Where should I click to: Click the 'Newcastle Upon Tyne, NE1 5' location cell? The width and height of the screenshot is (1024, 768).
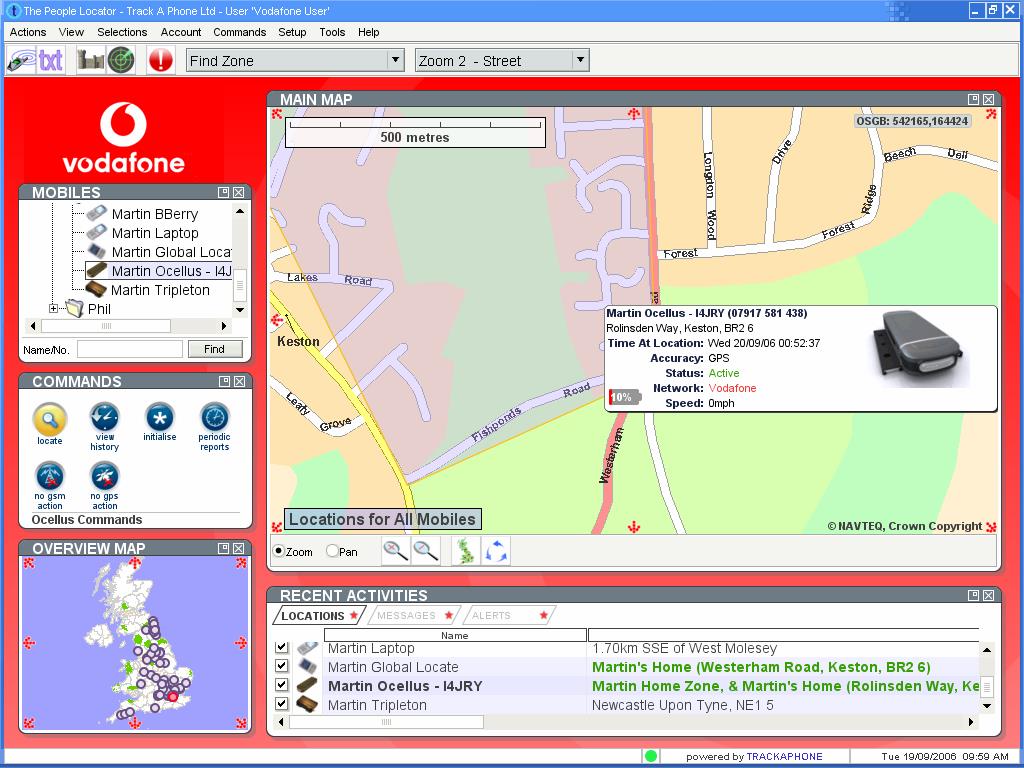[x=682, y=705]
